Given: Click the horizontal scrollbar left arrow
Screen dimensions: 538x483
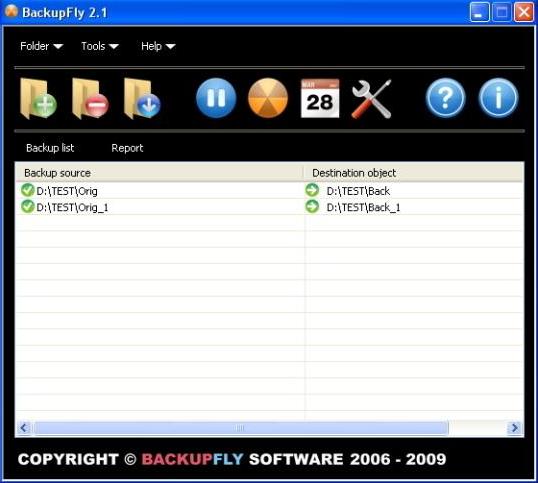Looking at the screenshot, I should (x=24, y=428).
